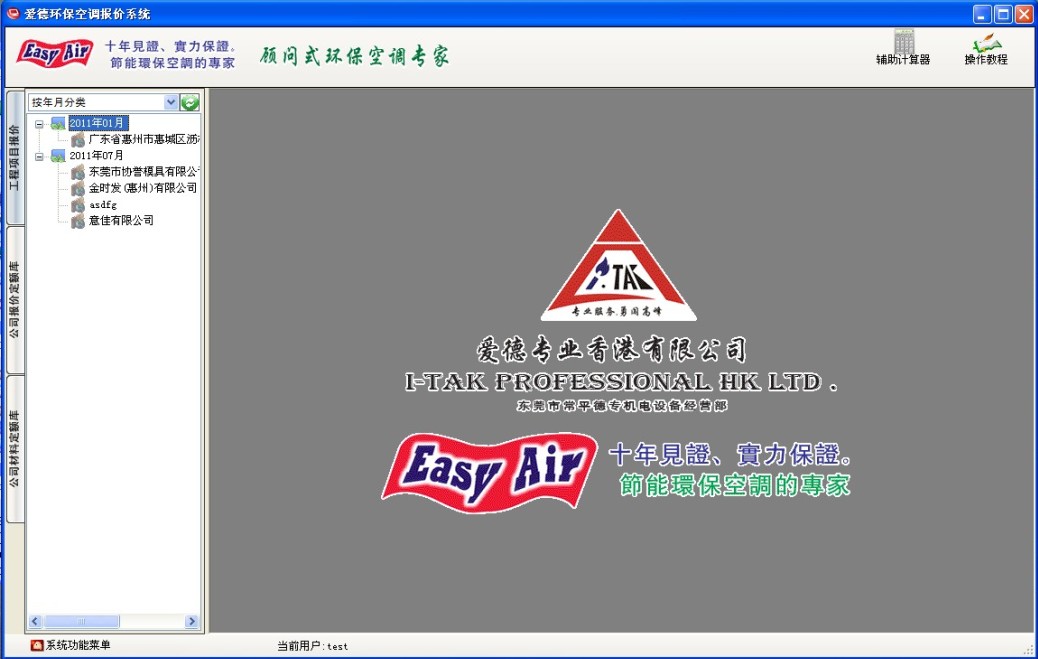Click the app icon in title bar
The image size is (1038, 659).
coord(13,13)
